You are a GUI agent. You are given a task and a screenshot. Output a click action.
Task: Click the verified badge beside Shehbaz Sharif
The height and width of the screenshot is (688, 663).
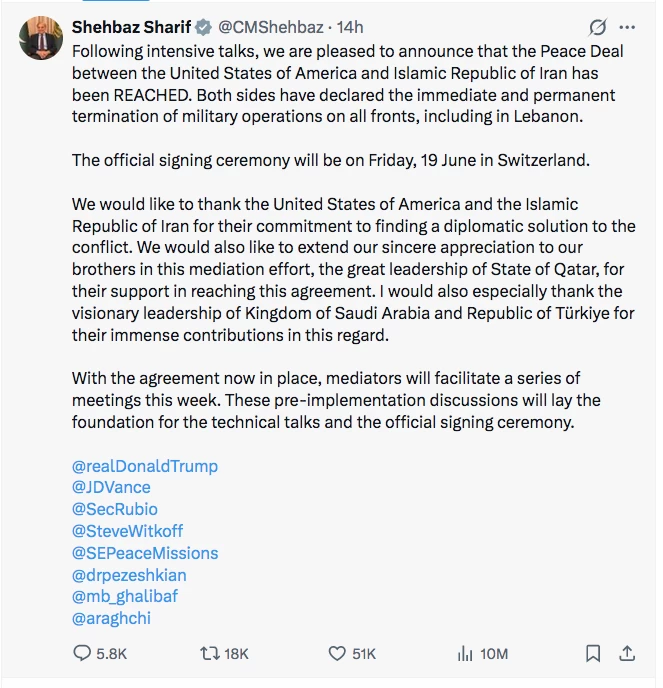(203, 27)
